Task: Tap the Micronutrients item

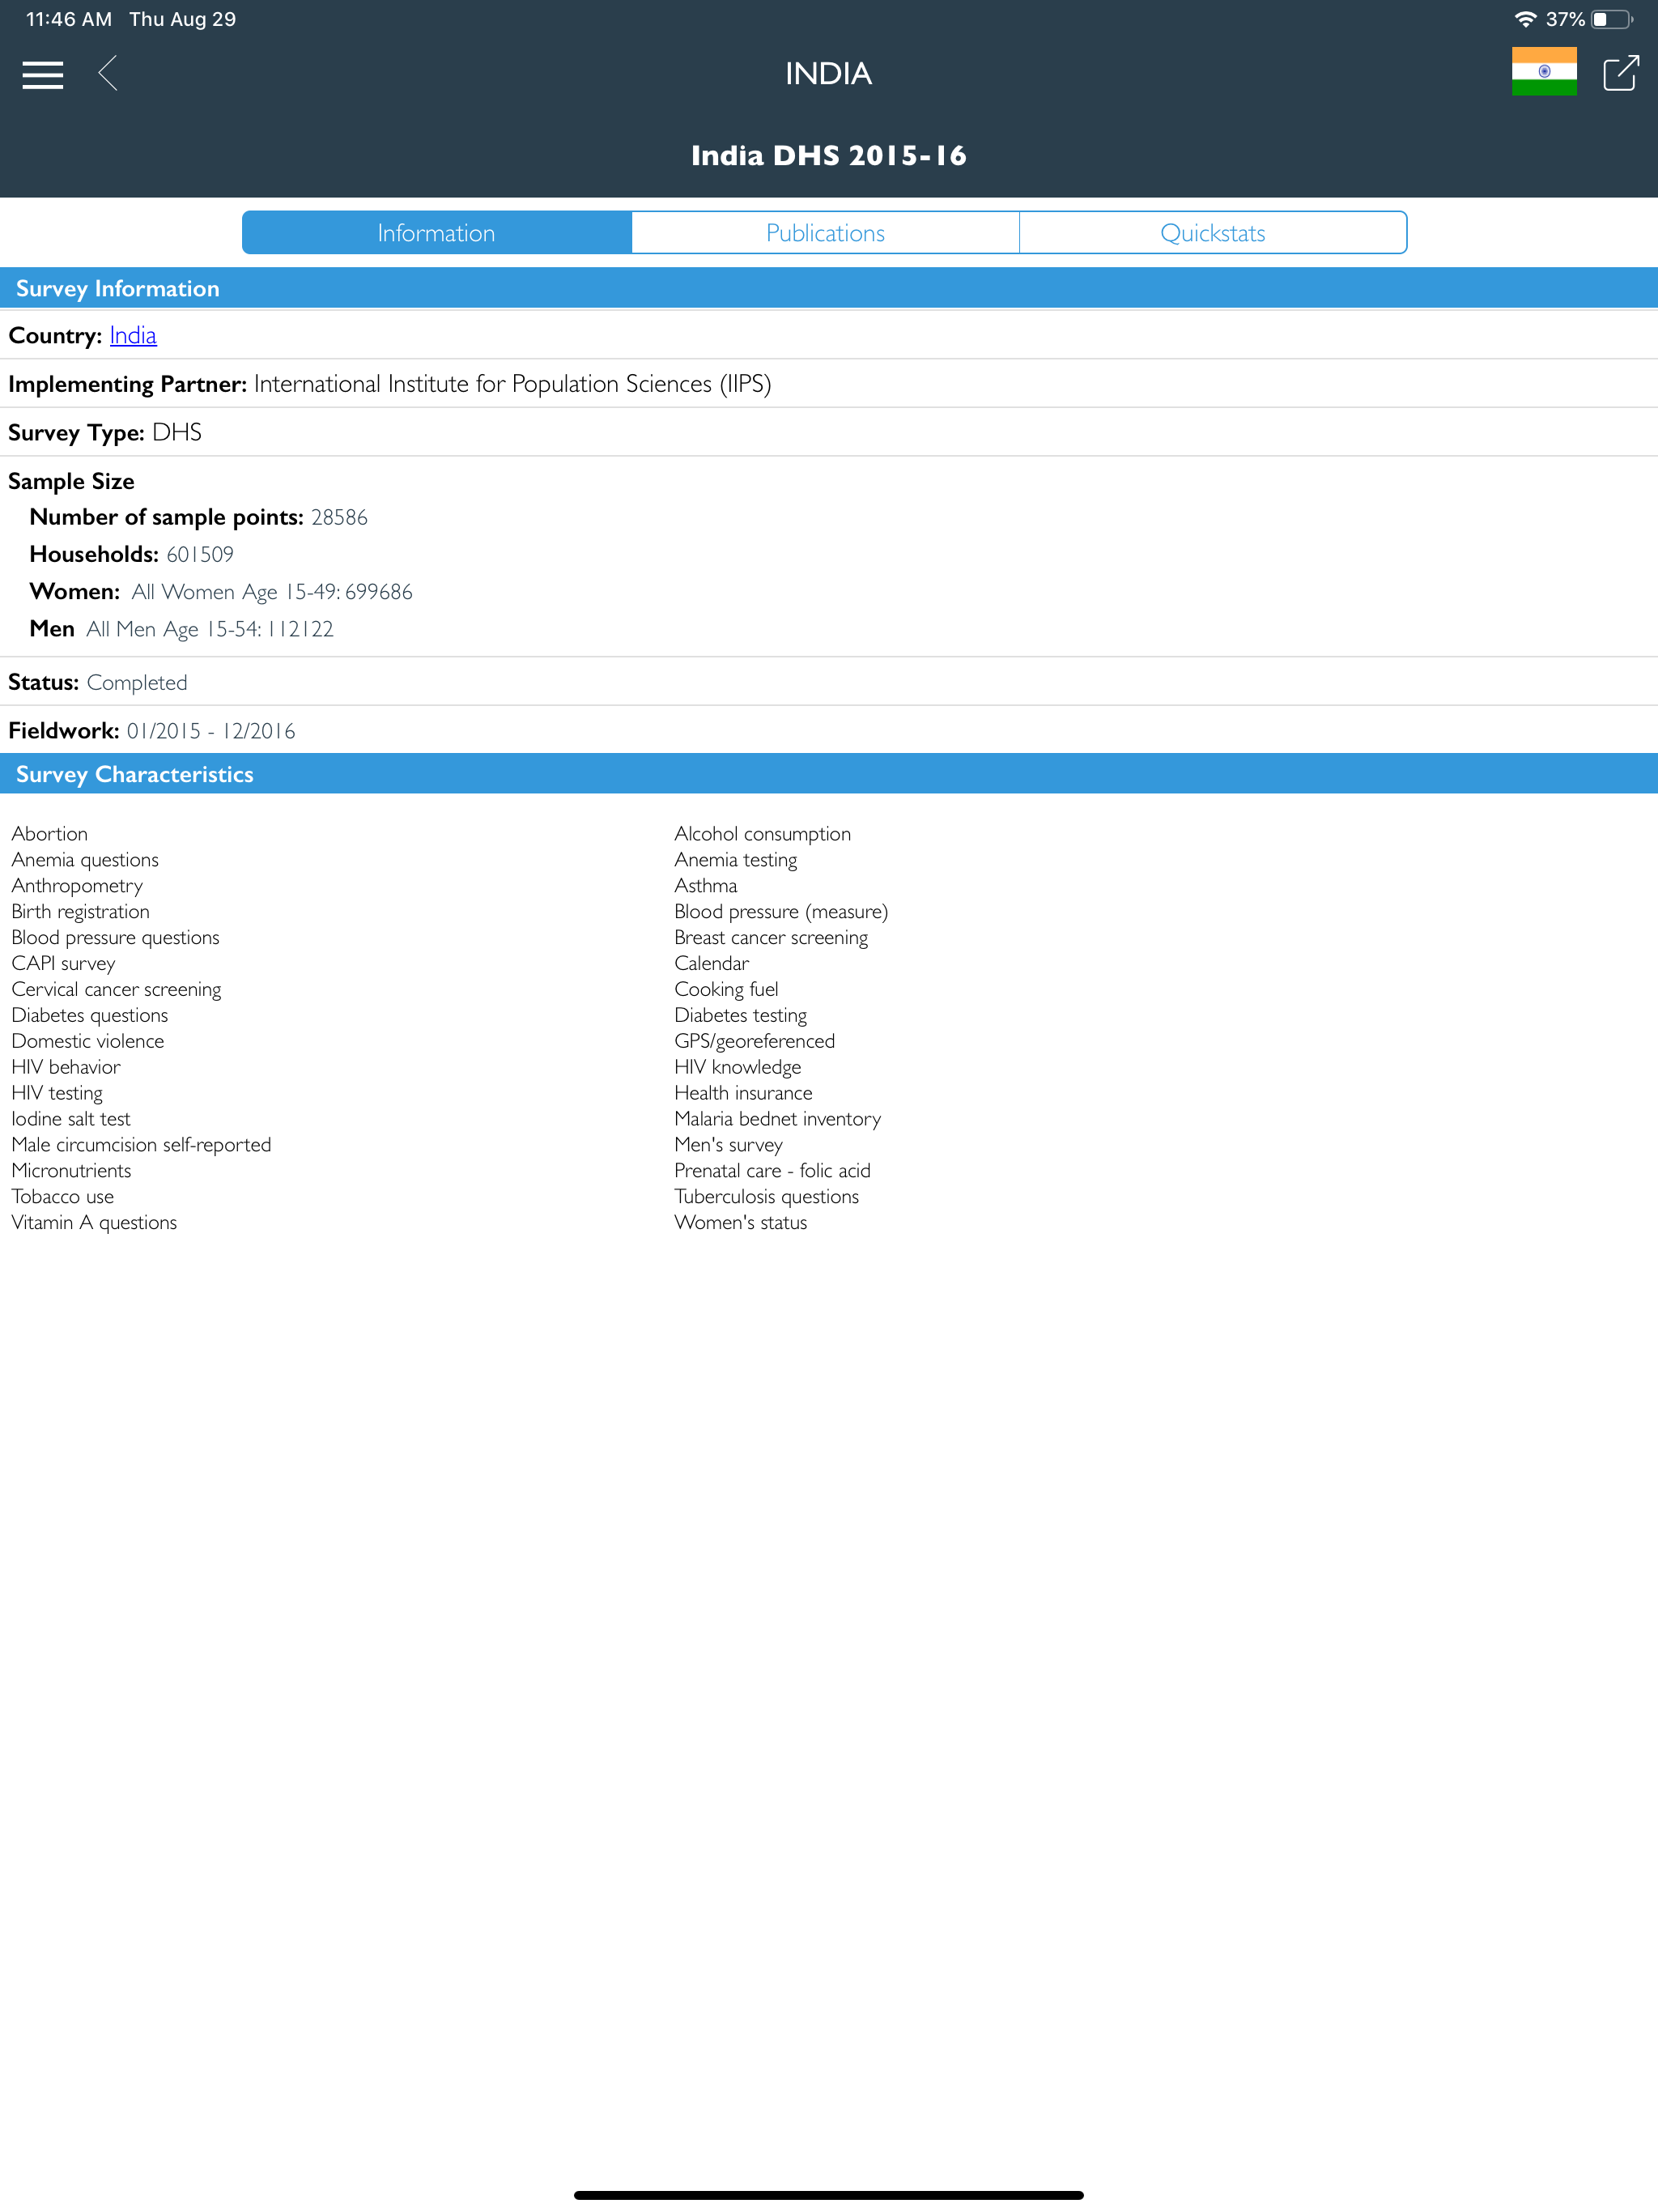Action: [x=71, y=1171]
